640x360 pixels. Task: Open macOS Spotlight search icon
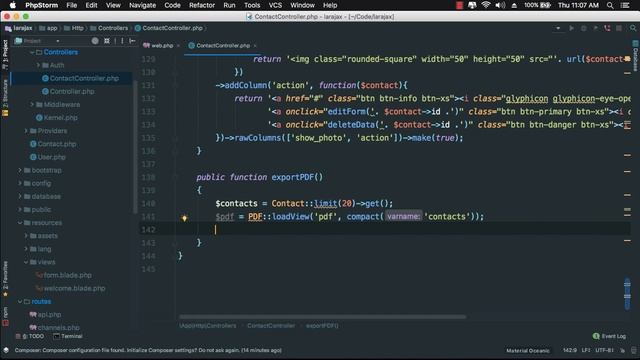(x=610, y=5)
